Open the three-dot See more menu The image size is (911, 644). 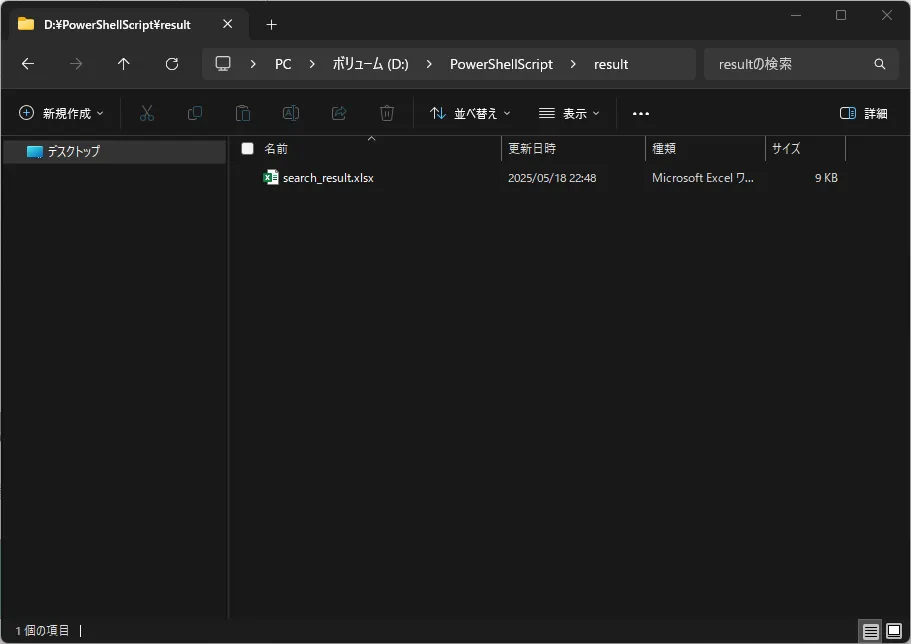[641, 113]
